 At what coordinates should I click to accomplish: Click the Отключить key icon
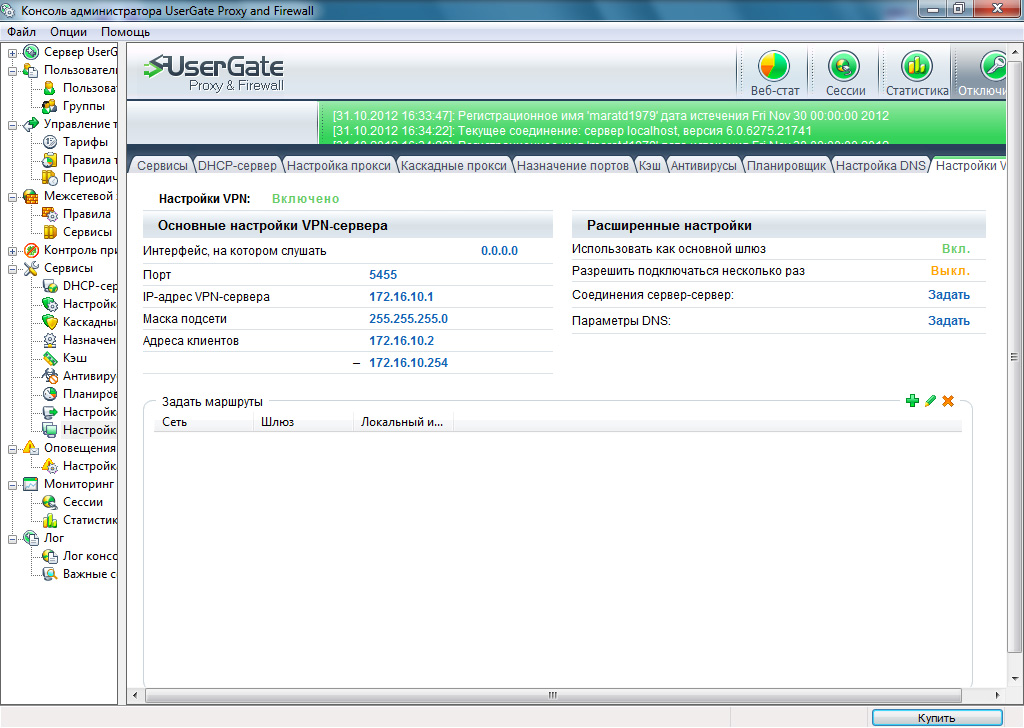[x=994, y=66]
